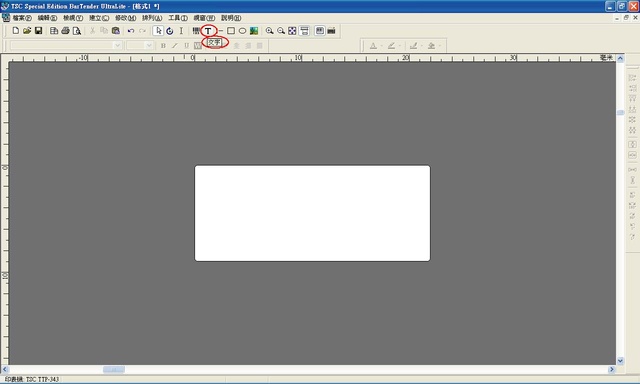Zoom in with the plus magnifier
640x384 pixels.
[269, 31]
